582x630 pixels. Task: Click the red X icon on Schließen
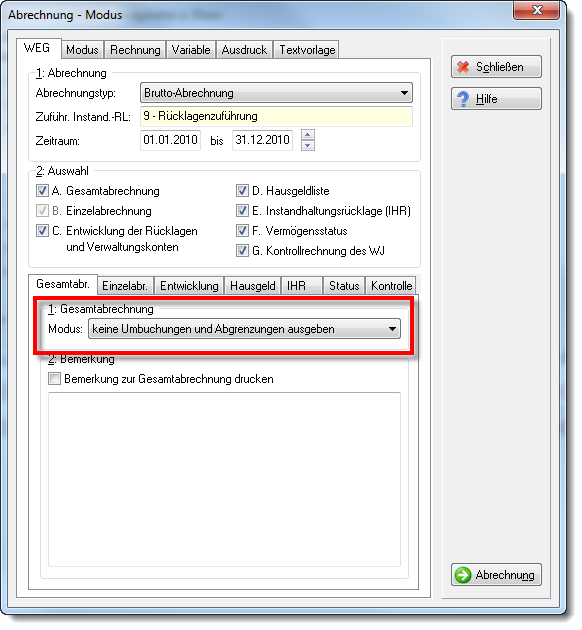pos(463,67)
